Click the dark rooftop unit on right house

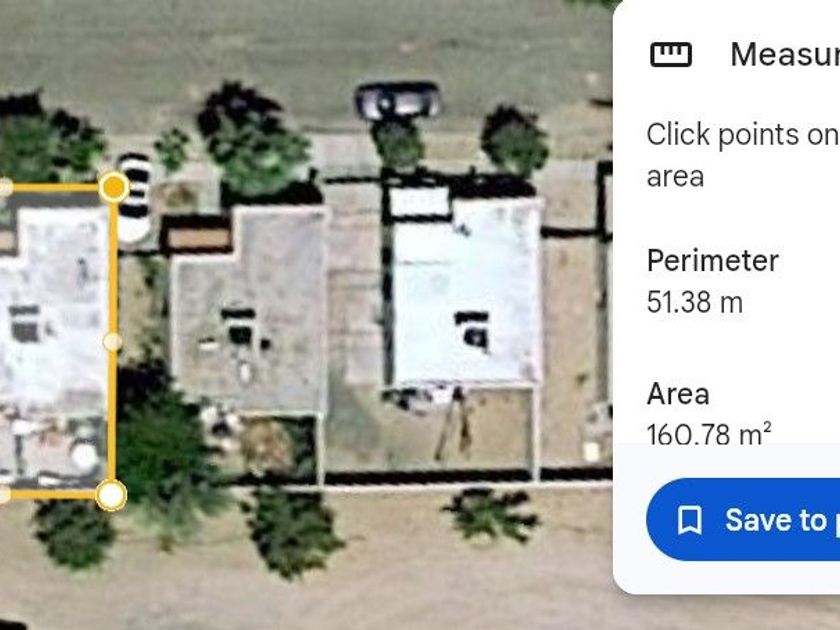[474, 331]
